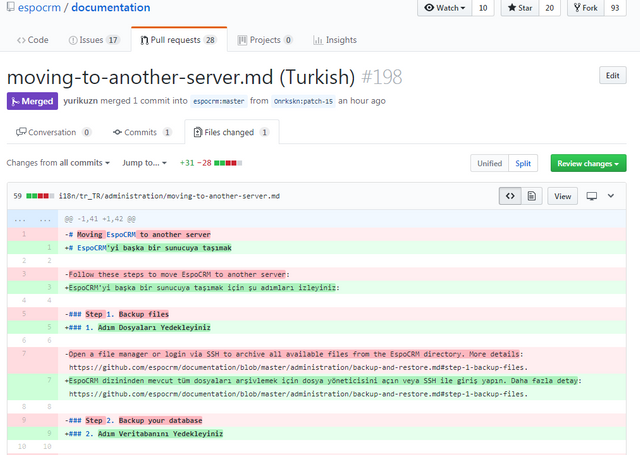Open the Projects tab
Screen dimensions: 640x455
coord(265,40)
